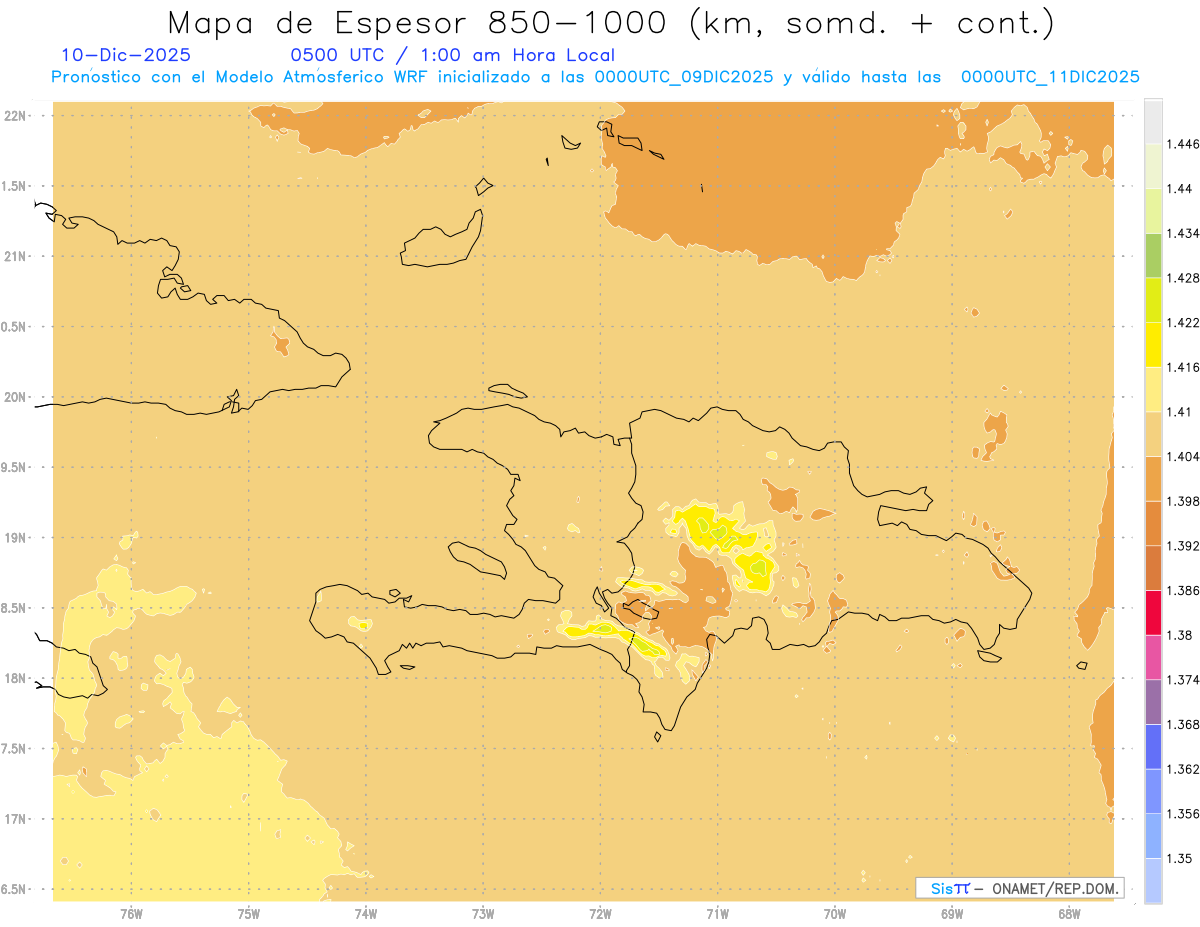Image resolution: width=1200 pixels, height=927 pixels.
Task: Click the legend value '1.356'
Action: tap(1185, 813)
